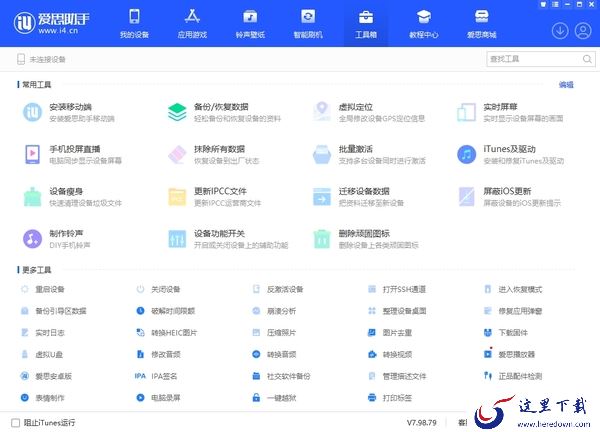This screenshot has height=432, width=600.
Task: Open 备份引导区数据
Action: pos(54,311)
